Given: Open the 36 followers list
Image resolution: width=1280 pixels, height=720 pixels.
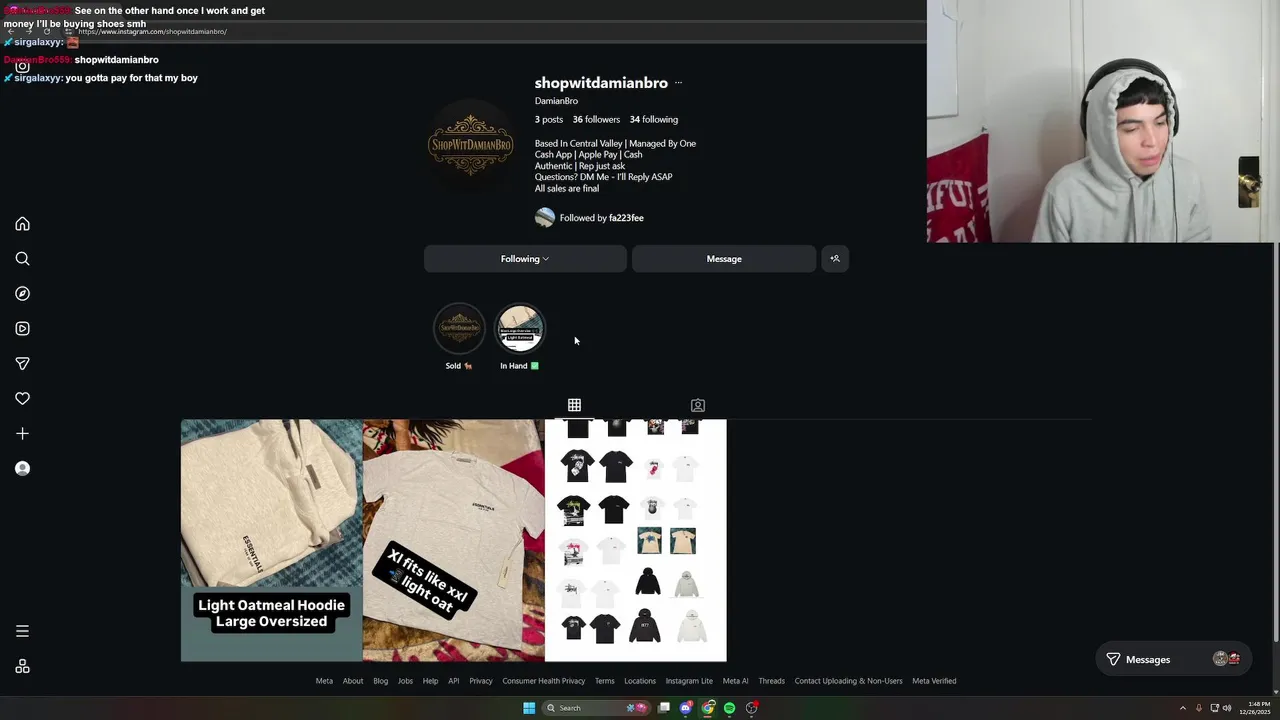Looking at the screenshot, I should [596, 120].
